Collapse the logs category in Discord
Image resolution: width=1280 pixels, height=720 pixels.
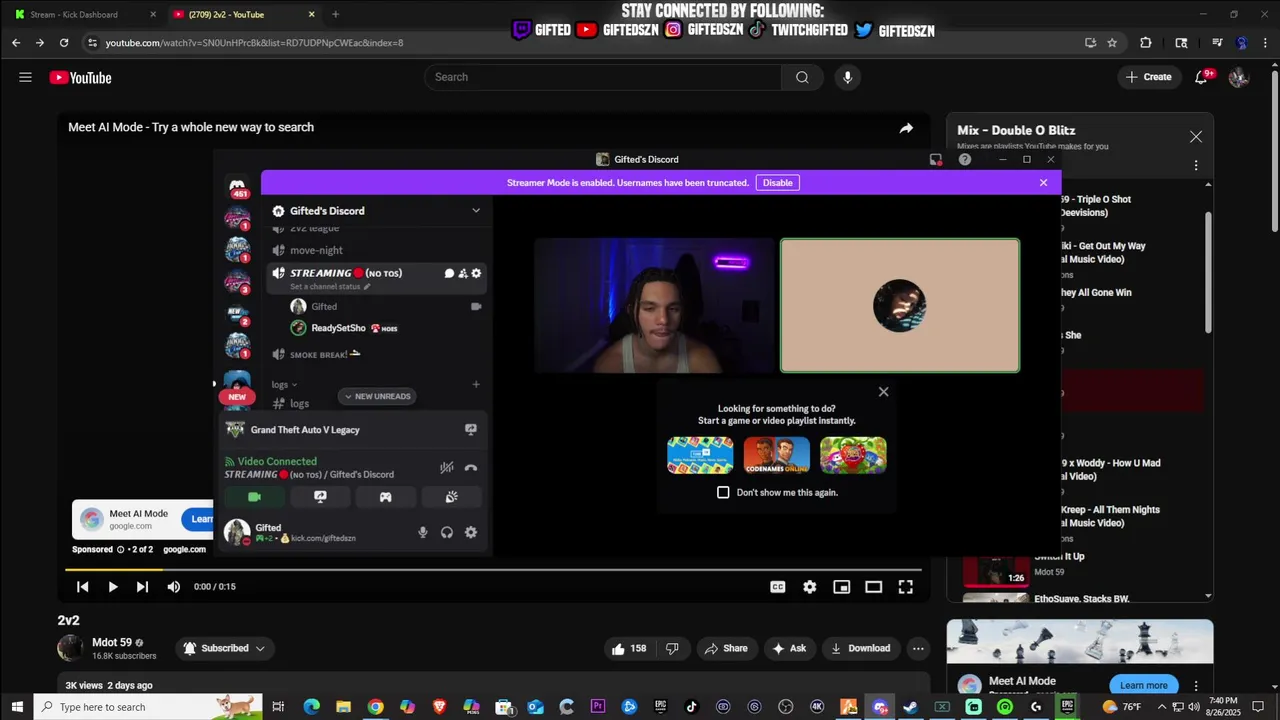pyautogui.click(x=284, y=384)
